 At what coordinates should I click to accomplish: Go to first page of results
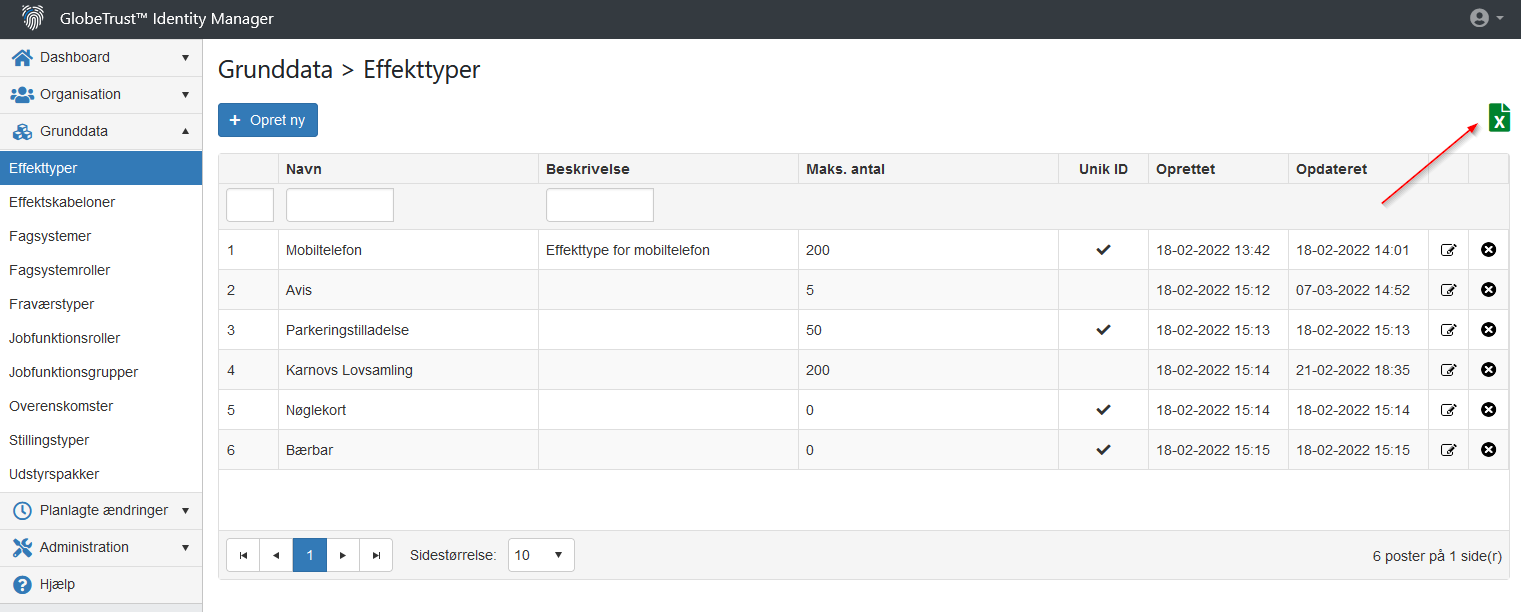tap(243, 555)
